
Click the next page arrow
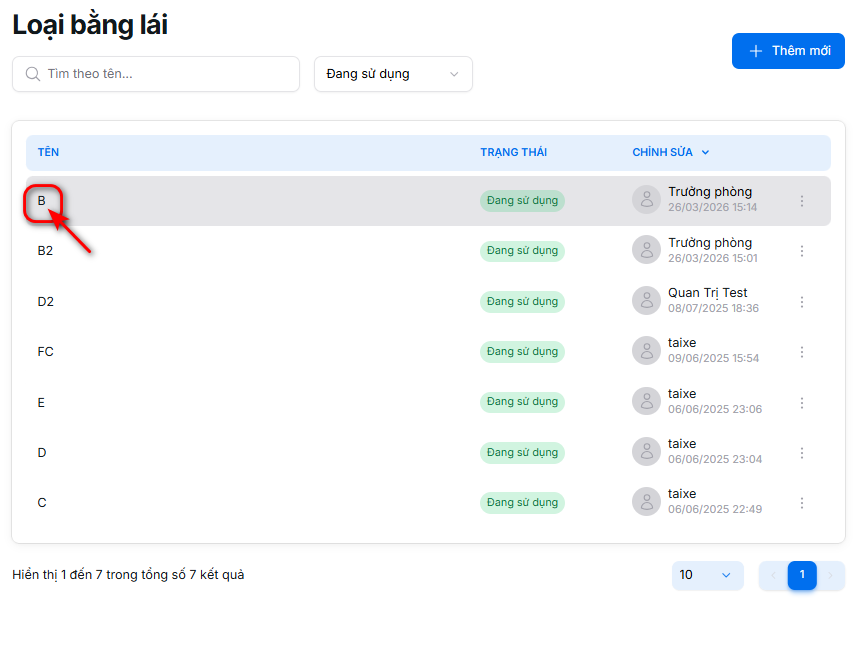[830, 575]
